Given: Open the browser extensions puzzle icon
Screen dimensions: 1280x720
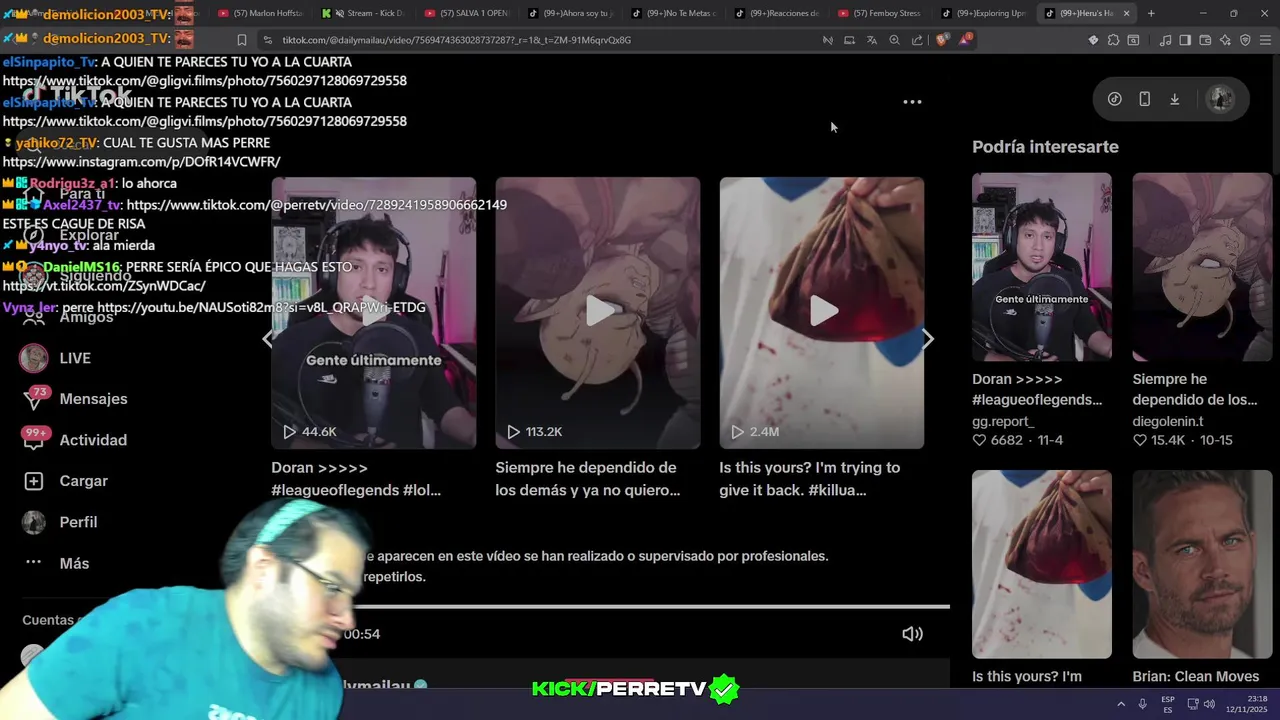Looking at the screenshot, I should 1113,40.
